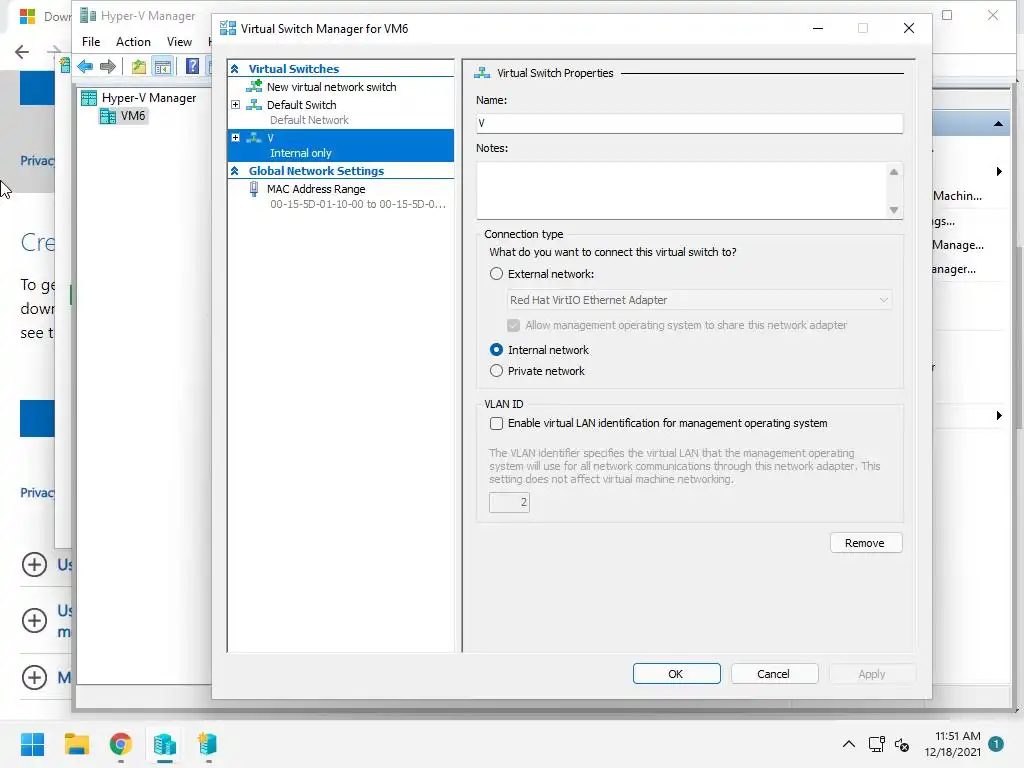Viewport: 1024px width, 768px height.
Task: Click the first plus circle in browser page
Action: point(34,565)
